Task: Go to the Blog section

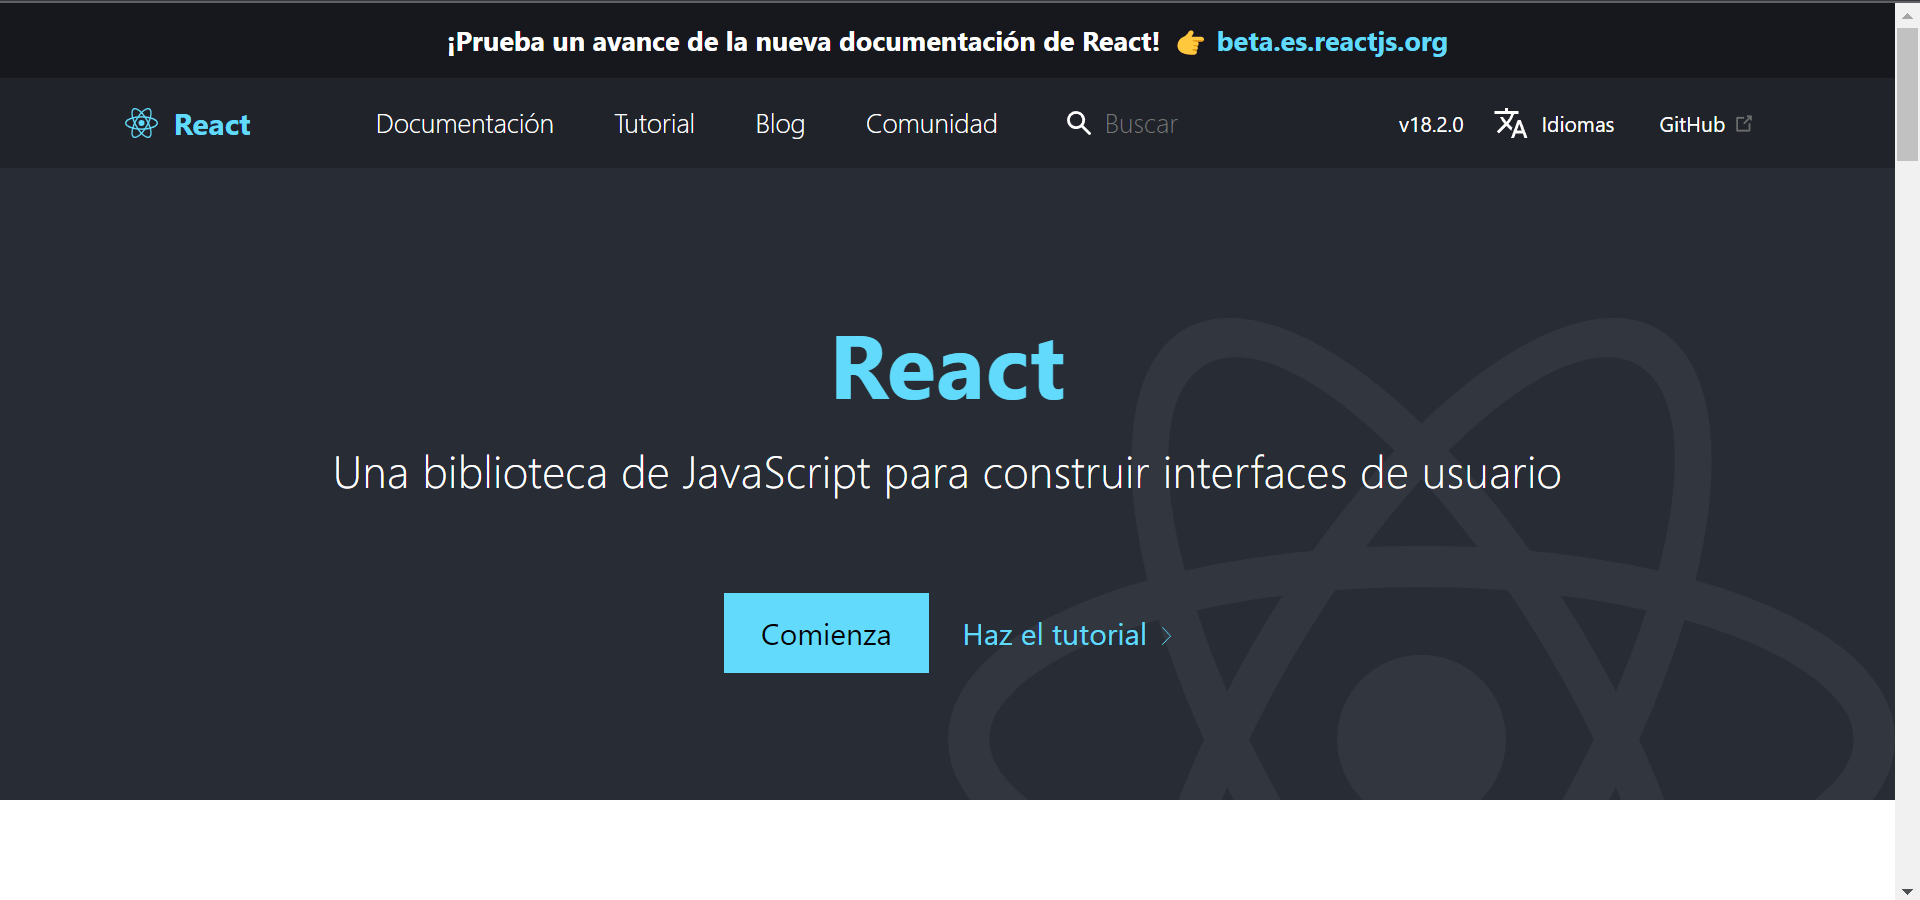Action: (780, 124)
